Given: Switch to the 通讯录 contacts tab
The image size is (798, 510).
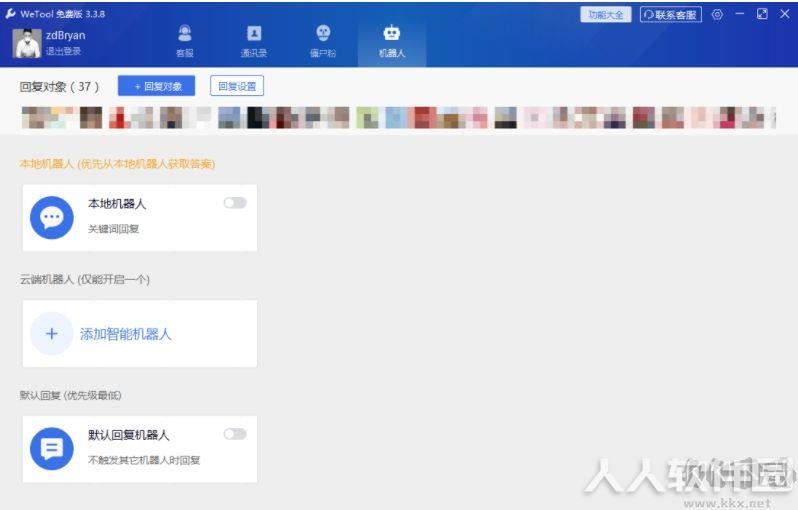Looking at the screenshot, I should pyautogui.click(x=254, y=41).
